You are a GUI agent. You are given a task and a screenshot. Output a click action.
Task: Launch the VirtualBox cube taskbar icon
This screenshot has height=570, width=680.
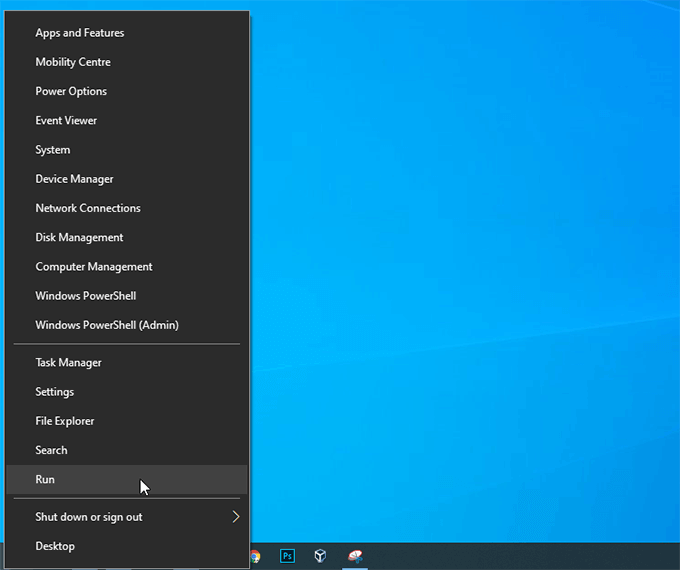tap(321, 556)
